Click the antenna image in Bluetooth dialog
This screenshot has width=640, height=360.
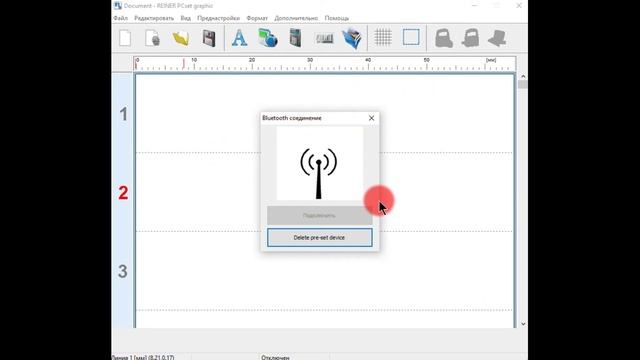(x=319, y=163)
